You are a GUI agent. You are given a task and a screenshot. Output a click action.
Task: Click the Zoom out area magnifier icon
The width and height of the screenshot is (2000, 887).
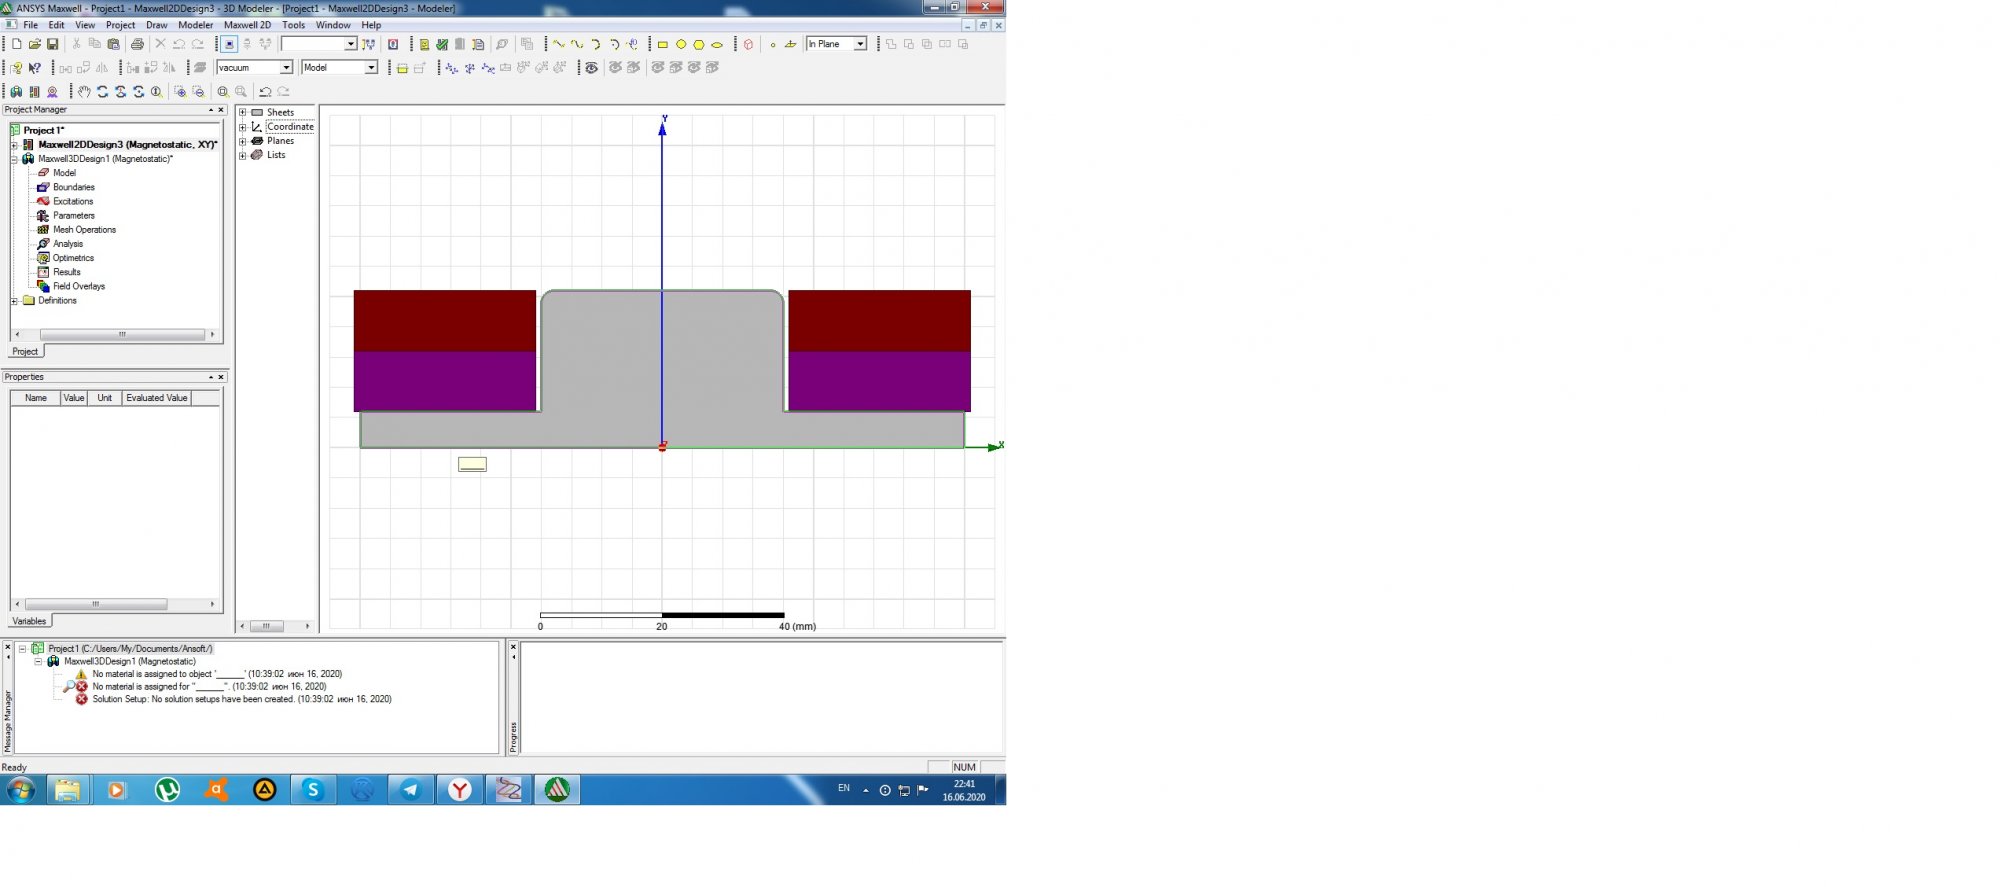point(198,91)
